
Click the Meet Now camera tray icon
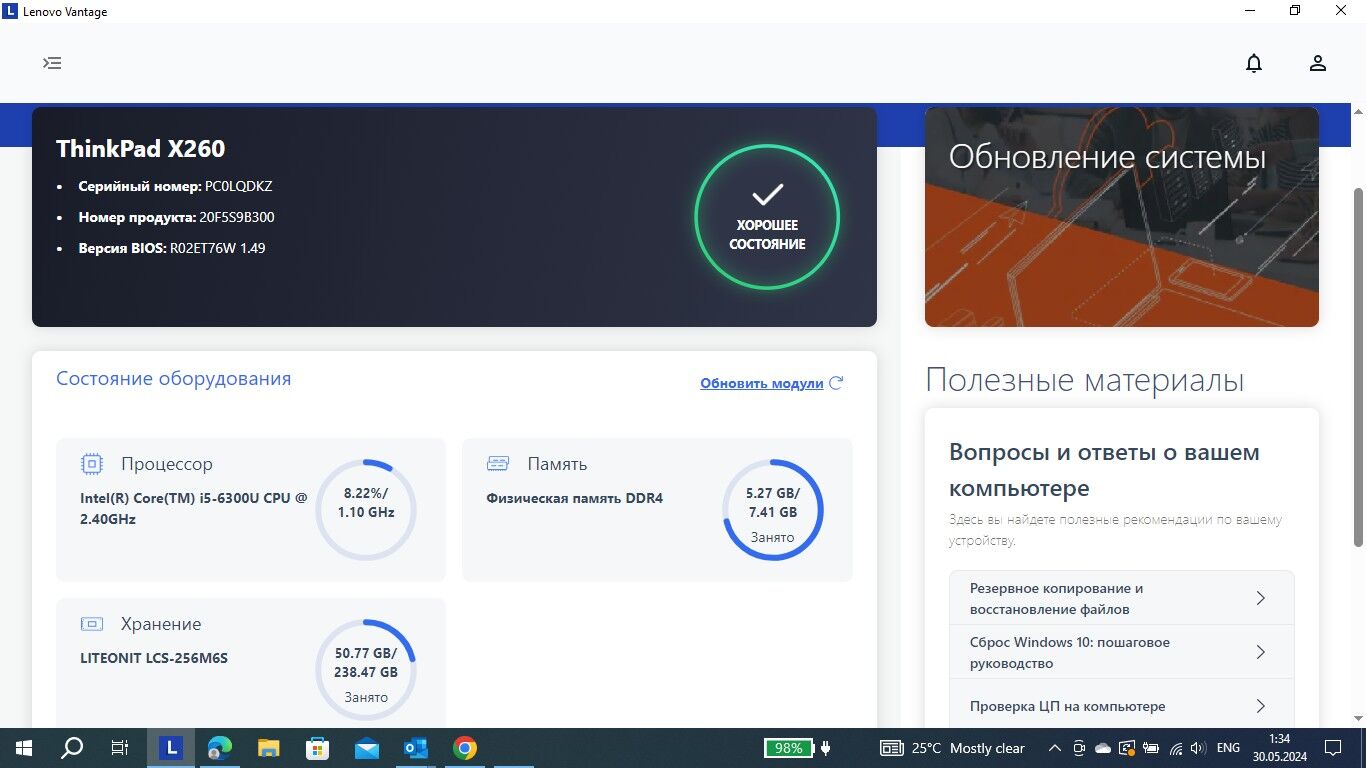[x=1079, y=748]
